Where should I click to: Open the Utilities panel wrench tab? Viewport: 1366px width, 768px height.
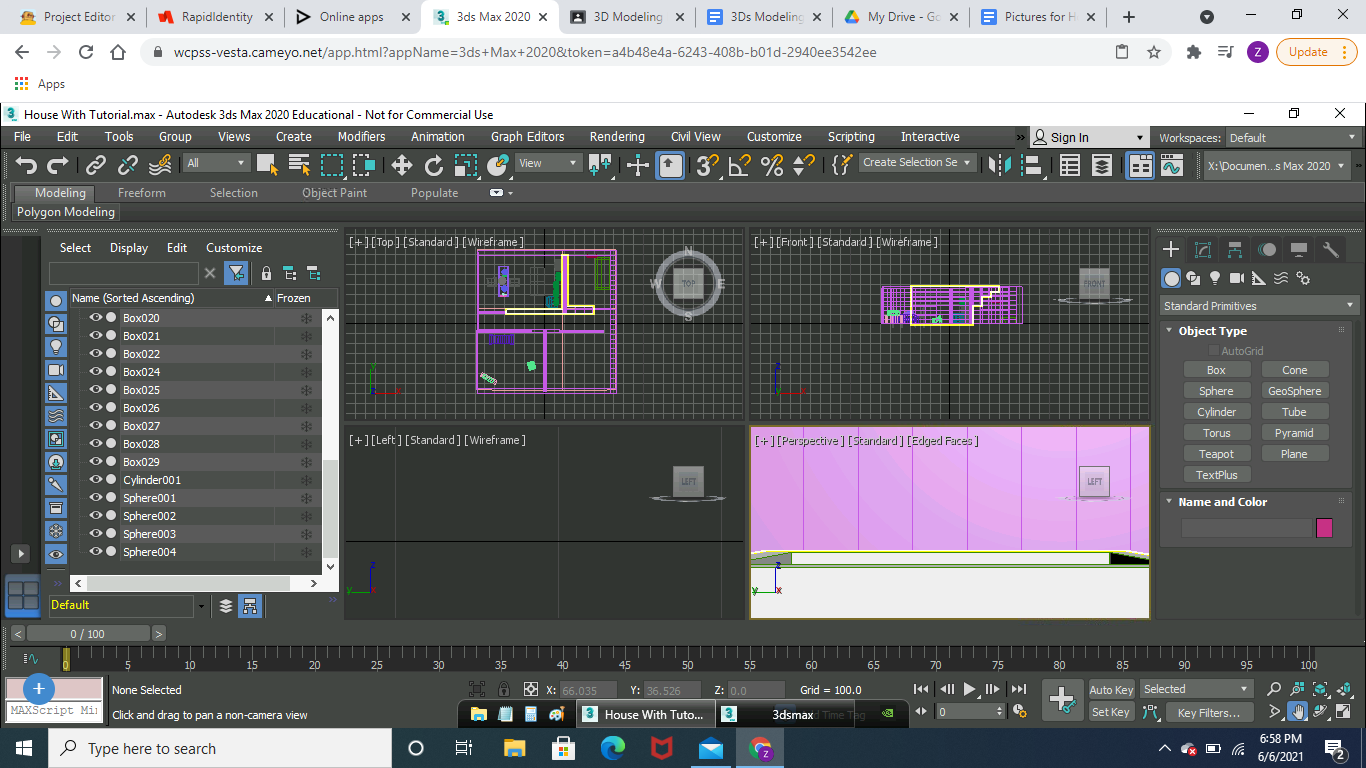pos(1331,250)
